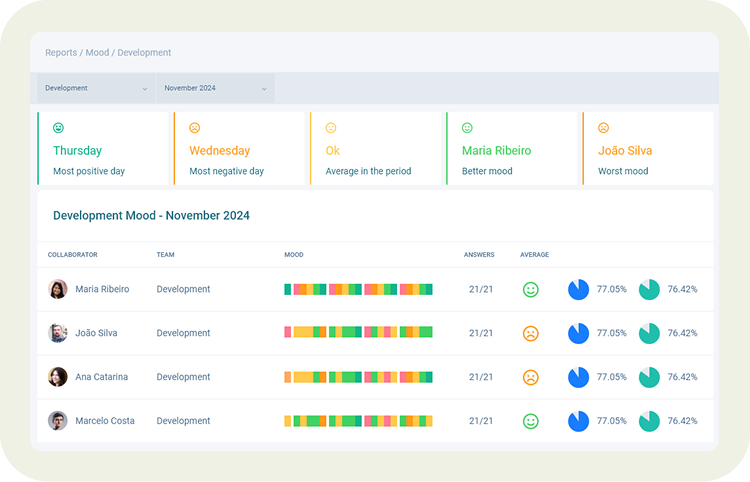This screenshot has width=750, height=482.
Task: Click Ana Catarina's sad average mood icon
Action: point(531,377)
